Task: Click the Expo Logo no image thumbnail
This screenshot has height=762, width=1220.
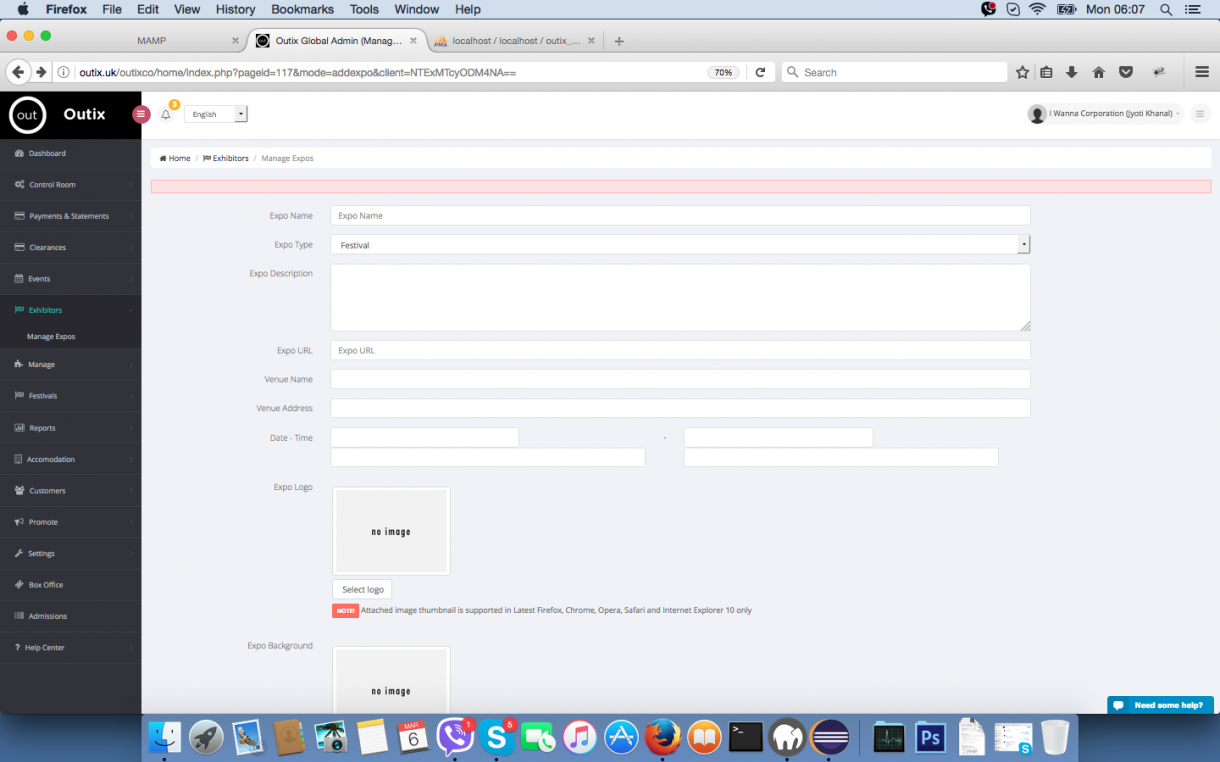Action: tap(391, 531)
